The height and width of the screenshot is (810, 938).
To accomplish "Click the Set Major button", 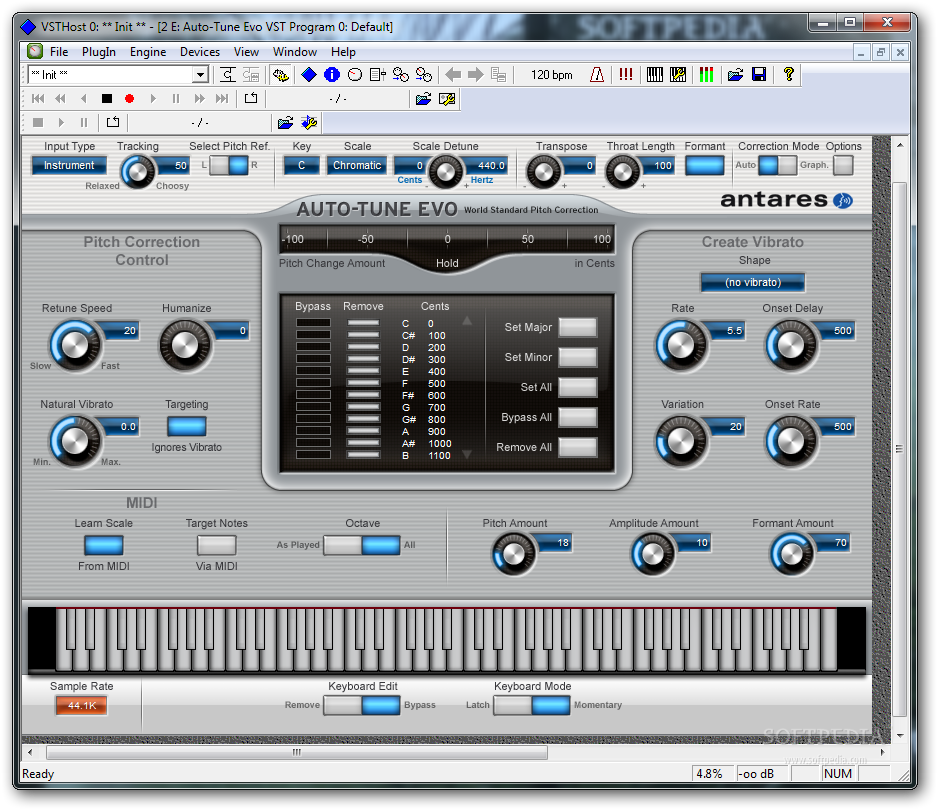I will pos(577,327).
